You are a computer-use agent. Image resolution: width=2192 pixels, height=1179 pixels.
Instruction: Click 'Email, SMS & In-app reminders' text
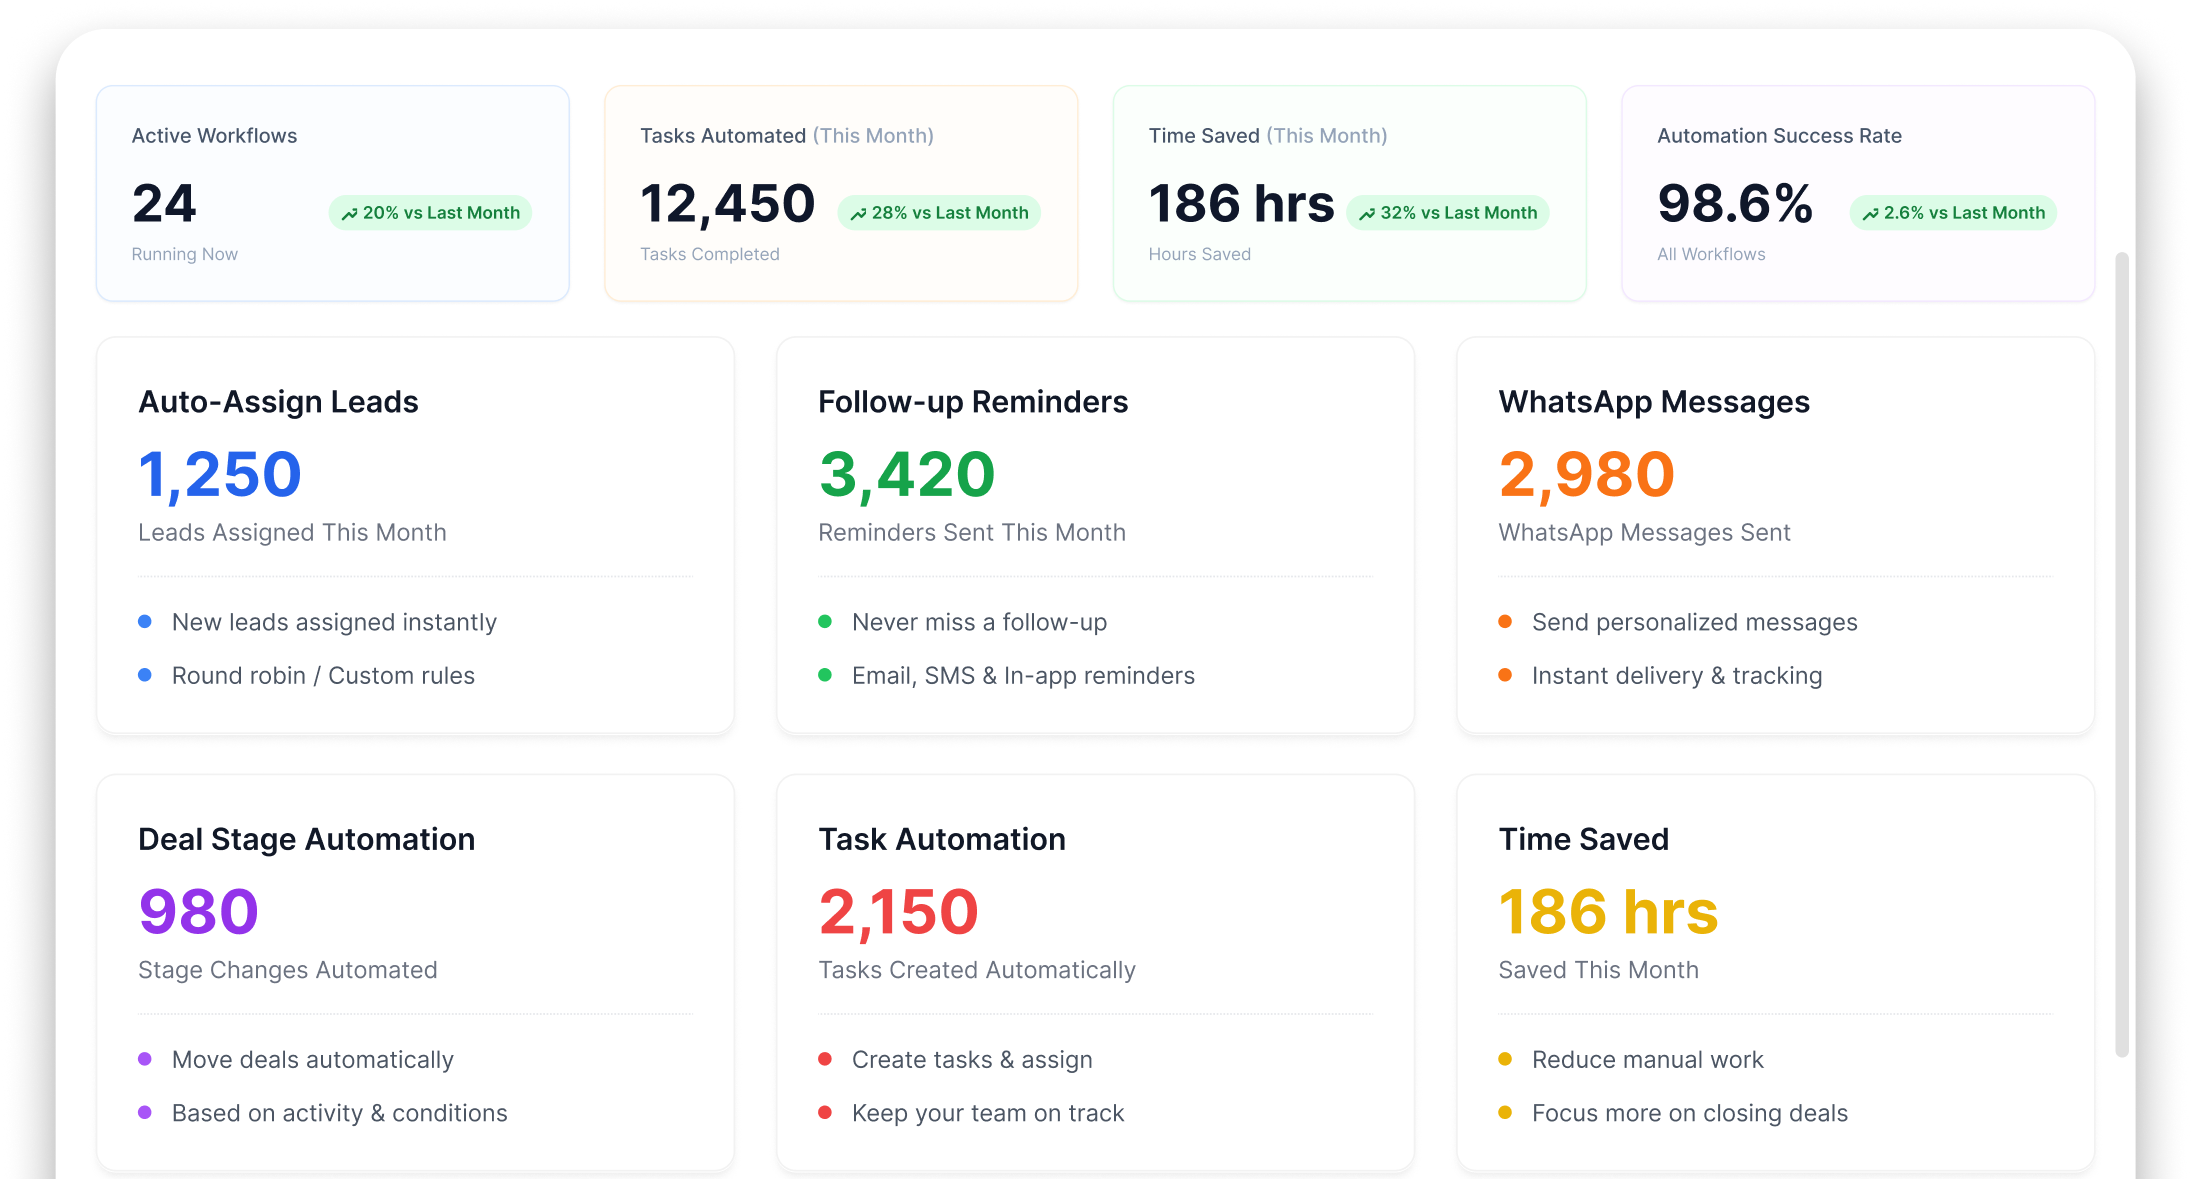(1023, 676)
